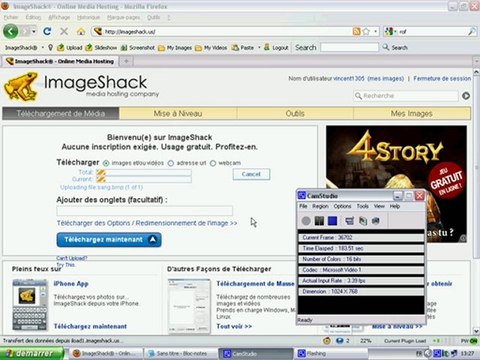Image resolution: width=480 pixels, height=360 pixels.
Task: Click the CamStudio blue Stop button
Action: (332, 221)
